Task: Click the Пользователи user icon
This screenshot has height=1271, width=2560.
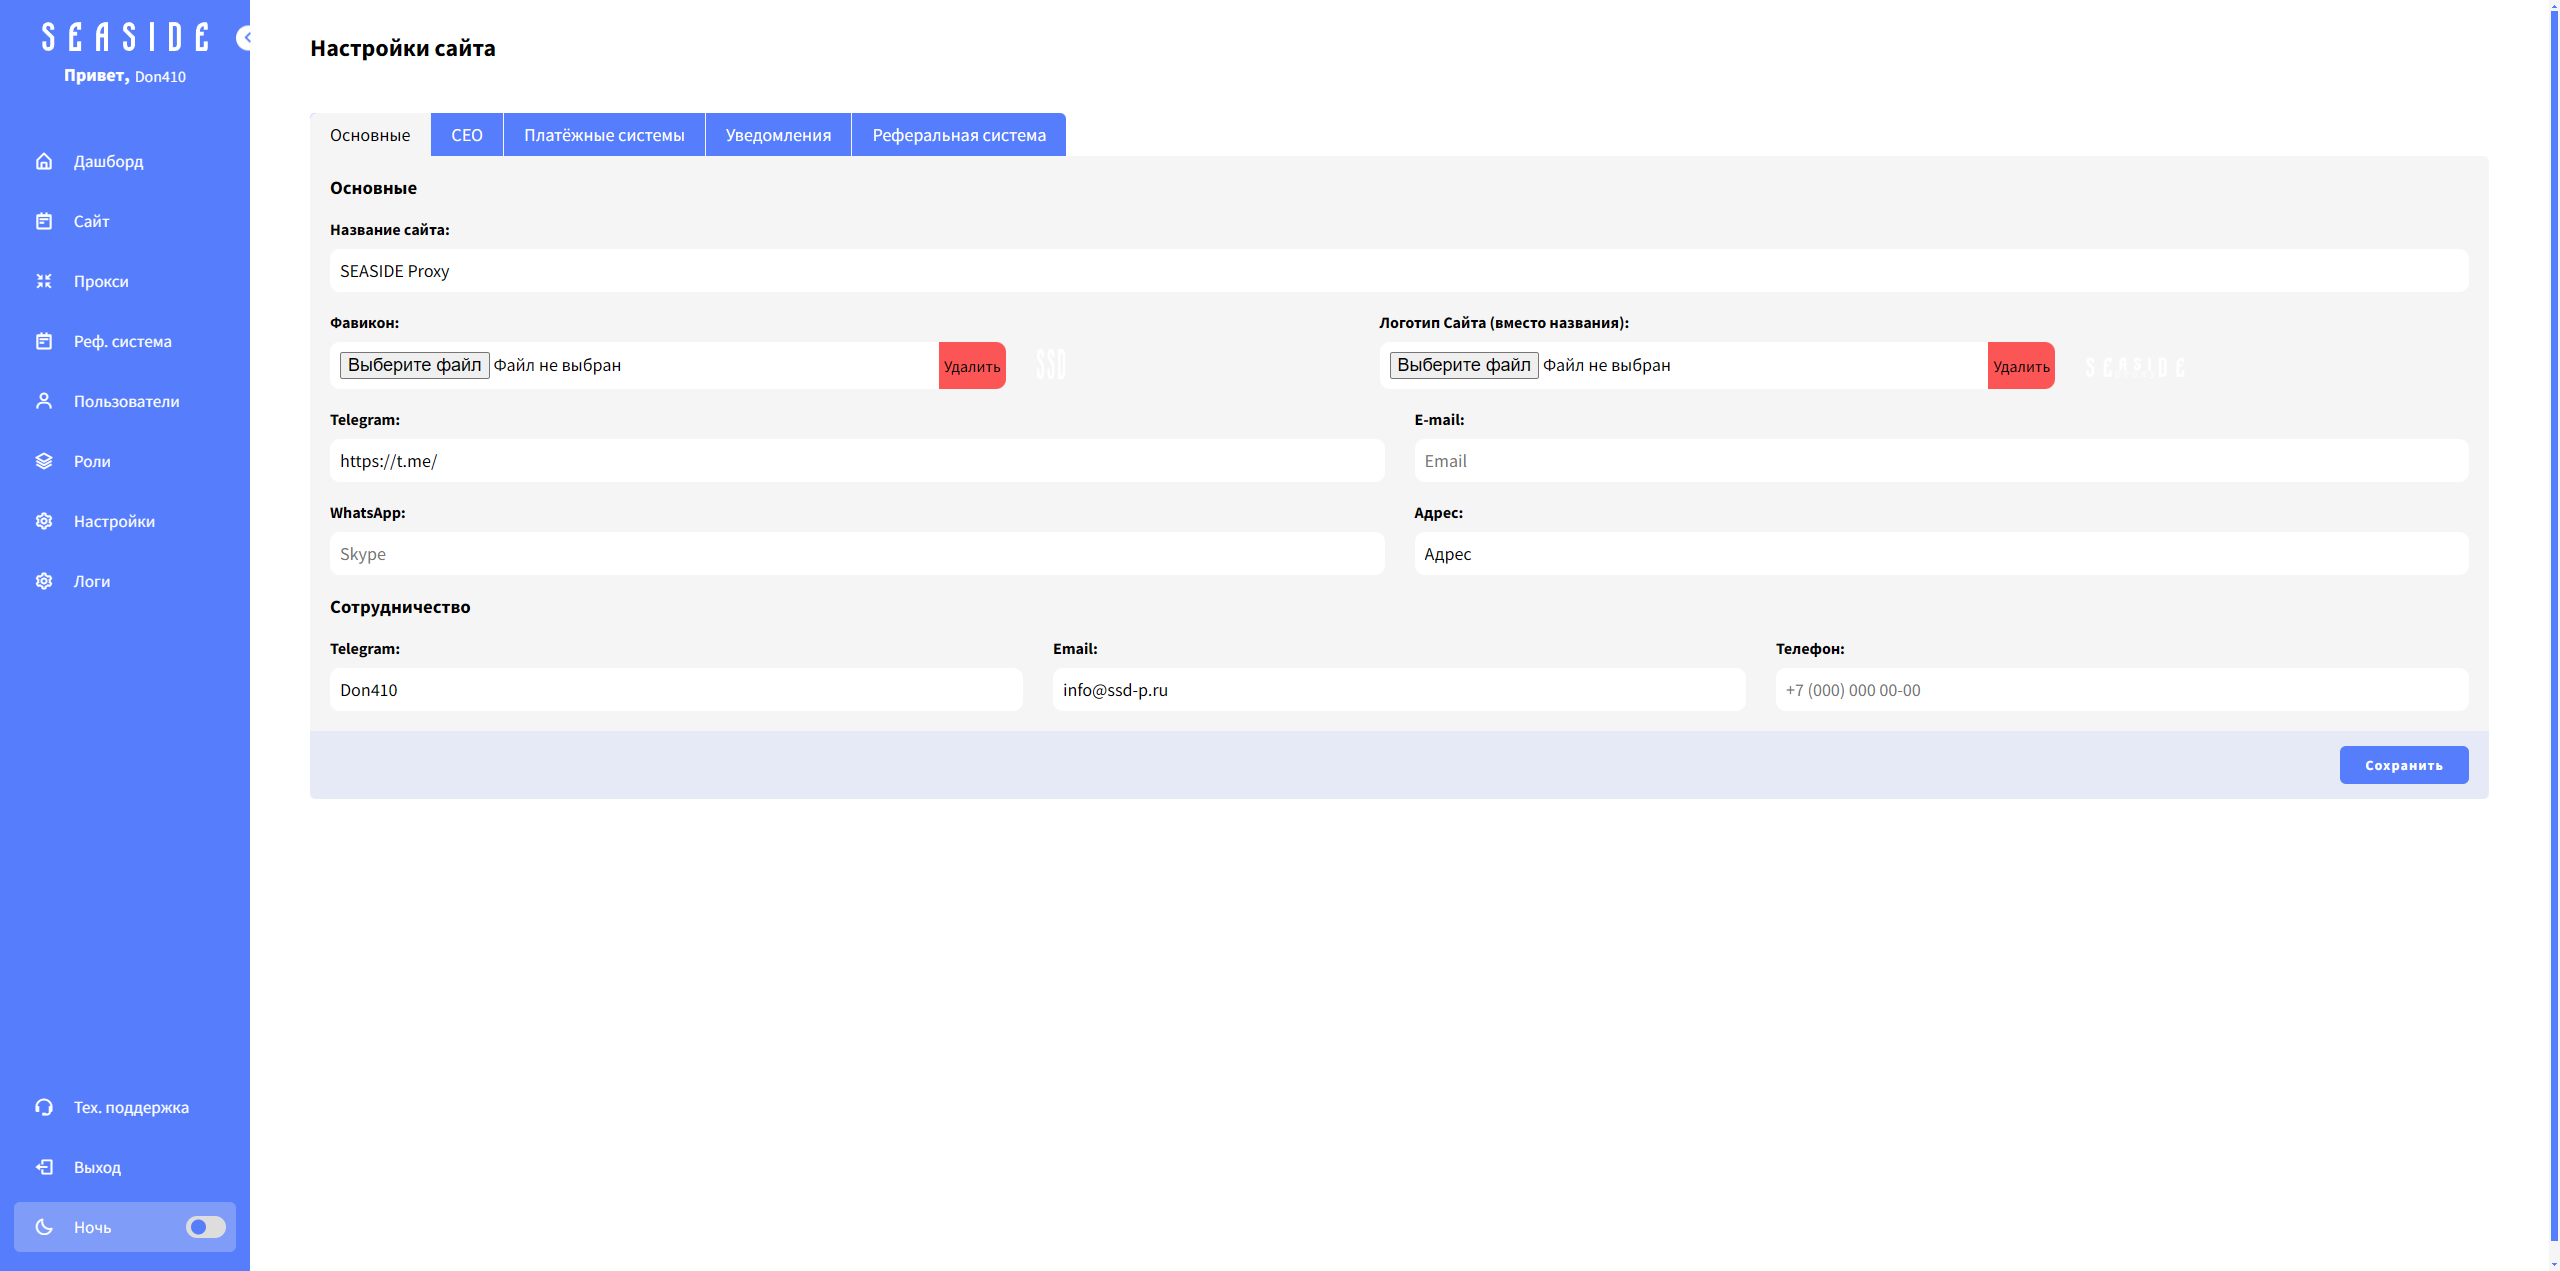Action: coord(44,401)
